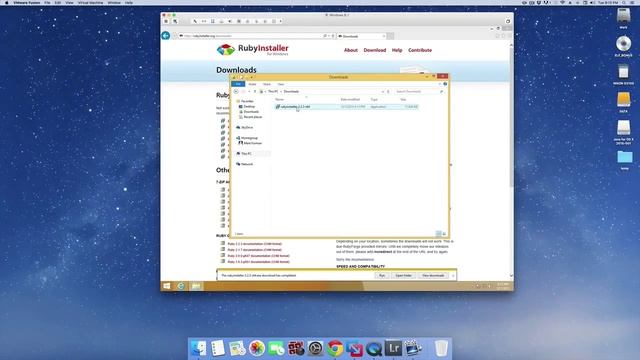Click the Explorer details view toggle icon
640x360 pixels.
tap(438, 234)
